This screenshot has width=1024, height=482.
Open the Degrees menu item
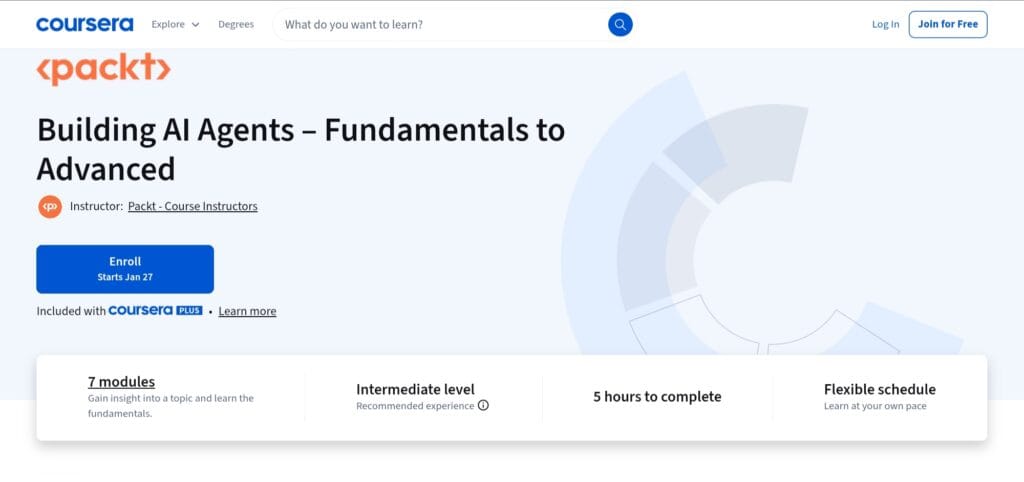tap(236, 25)
